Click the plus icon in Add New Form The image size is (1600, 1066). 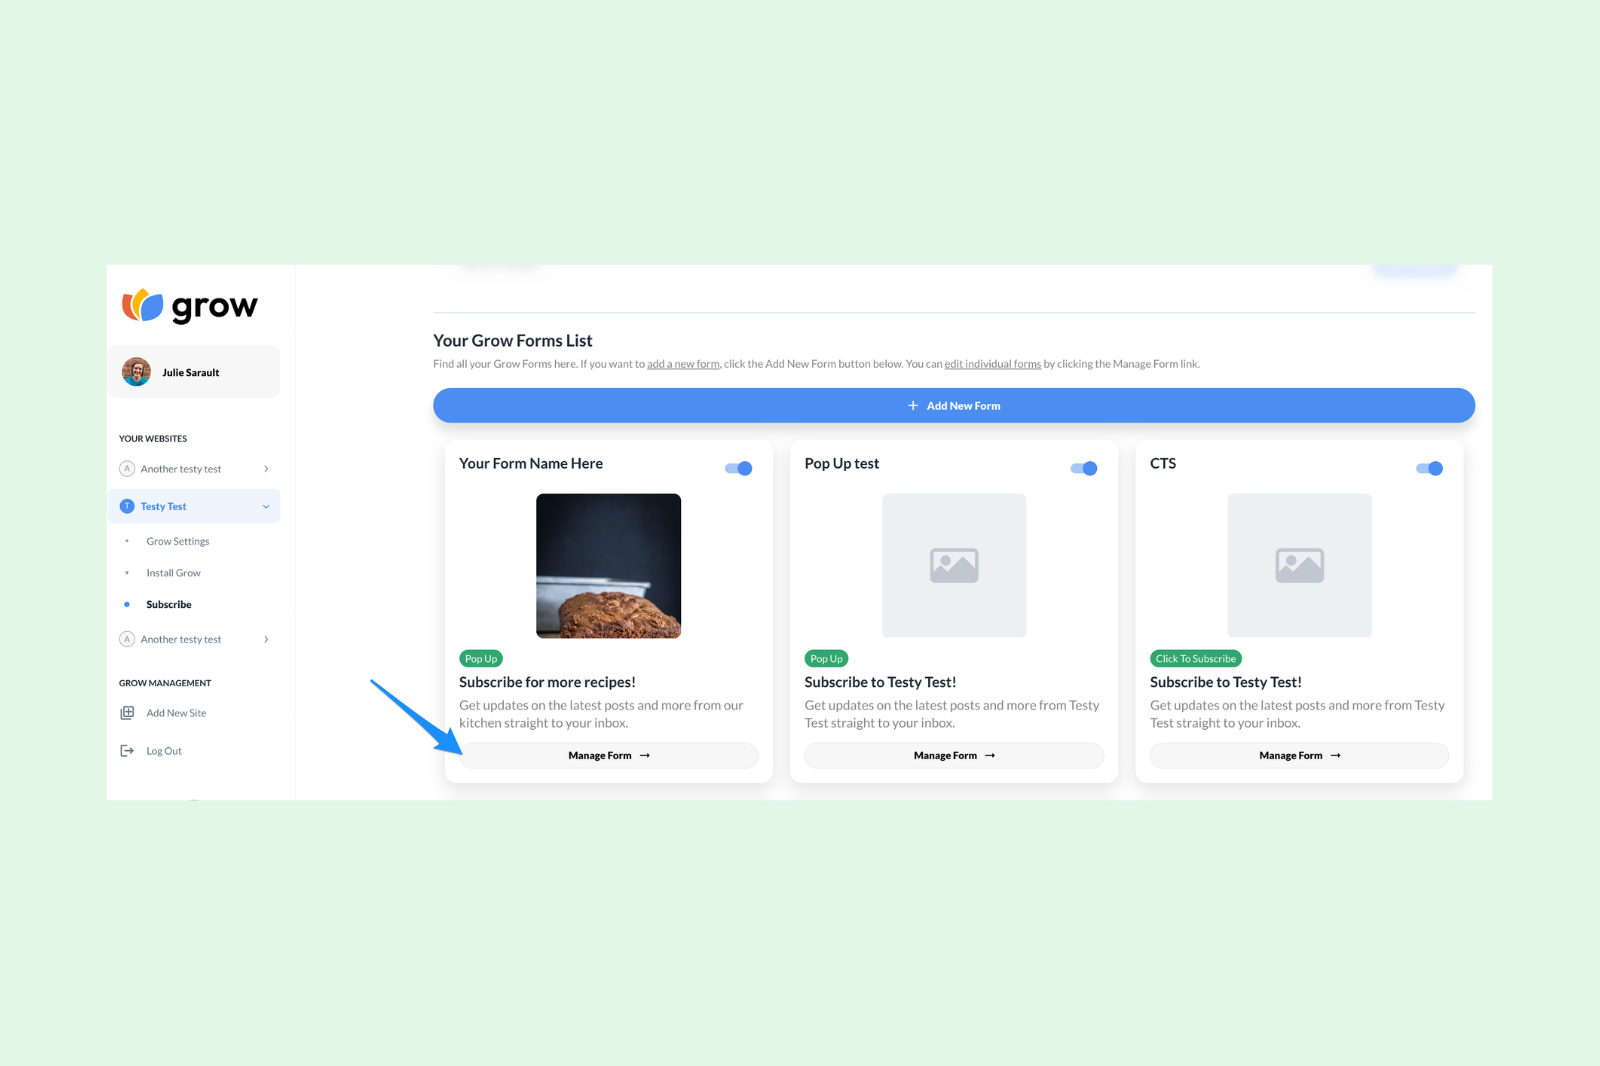click(913, 406)
